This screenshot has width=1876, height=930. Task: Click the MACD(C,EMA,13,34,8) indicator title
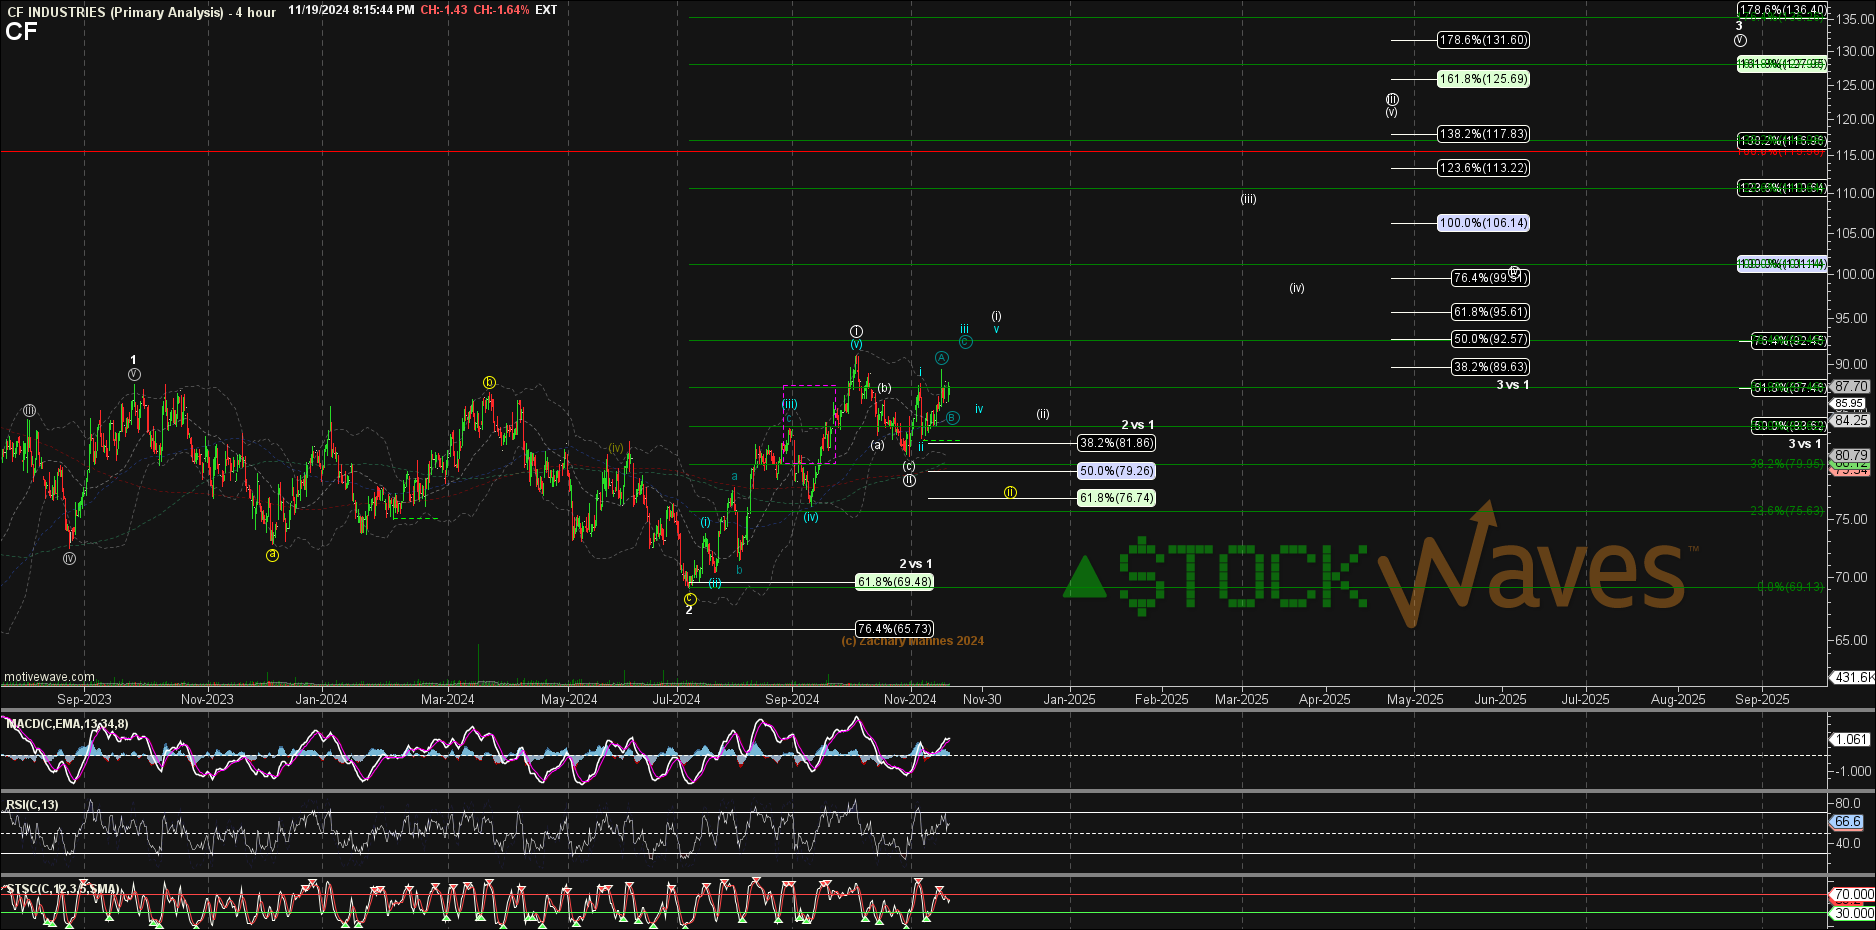(68, 724)
